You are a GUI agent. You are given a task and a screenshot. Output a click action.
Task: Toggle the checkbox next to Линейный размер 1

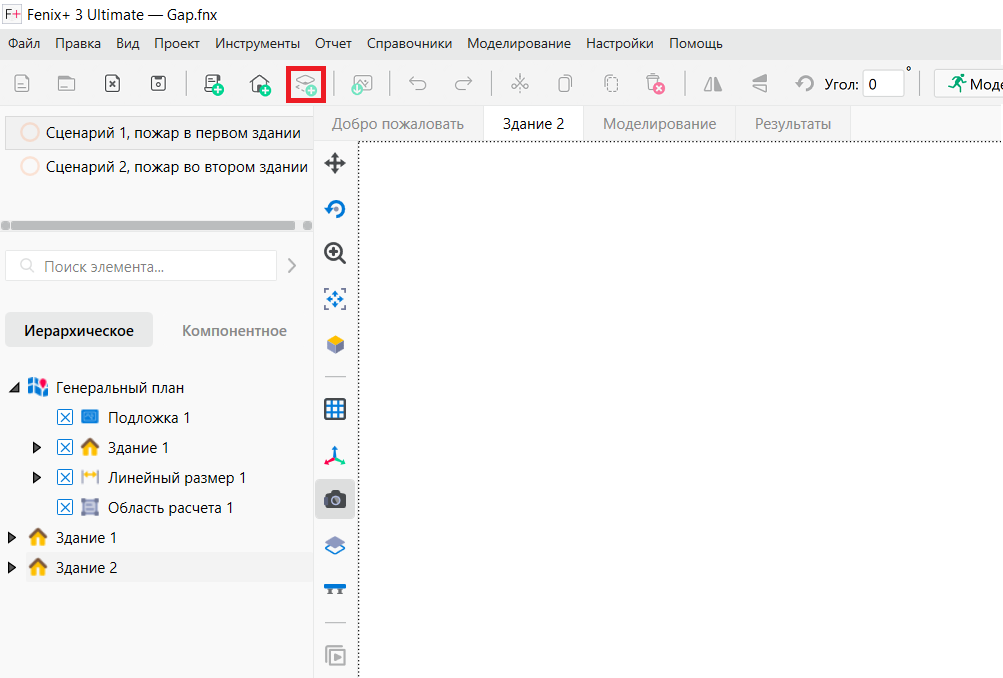[65, 478]
